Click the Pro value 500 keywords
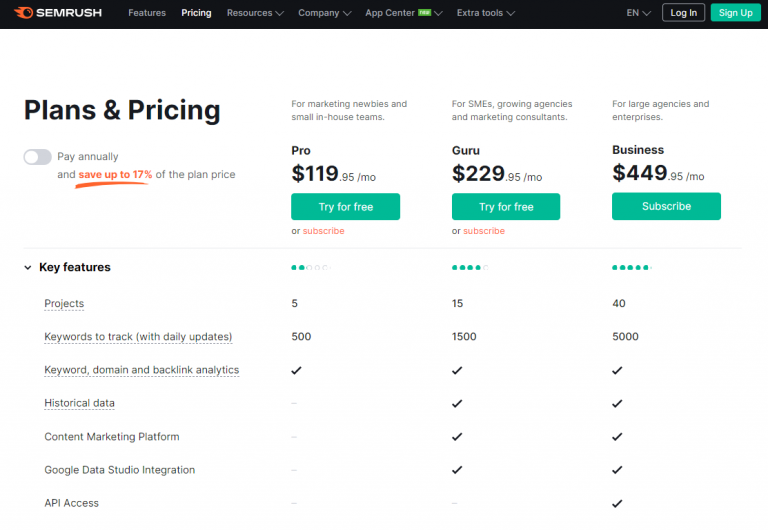768x530 pixels. tap(301, 337)
